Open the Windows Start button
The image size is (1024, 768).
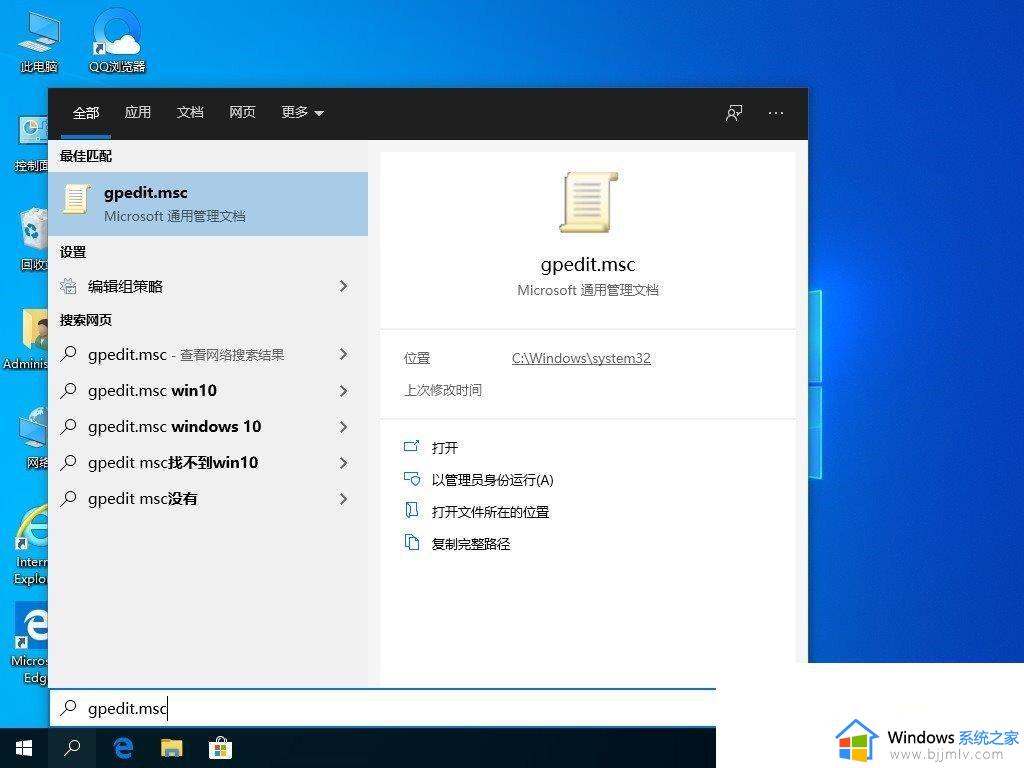[24, 748]
